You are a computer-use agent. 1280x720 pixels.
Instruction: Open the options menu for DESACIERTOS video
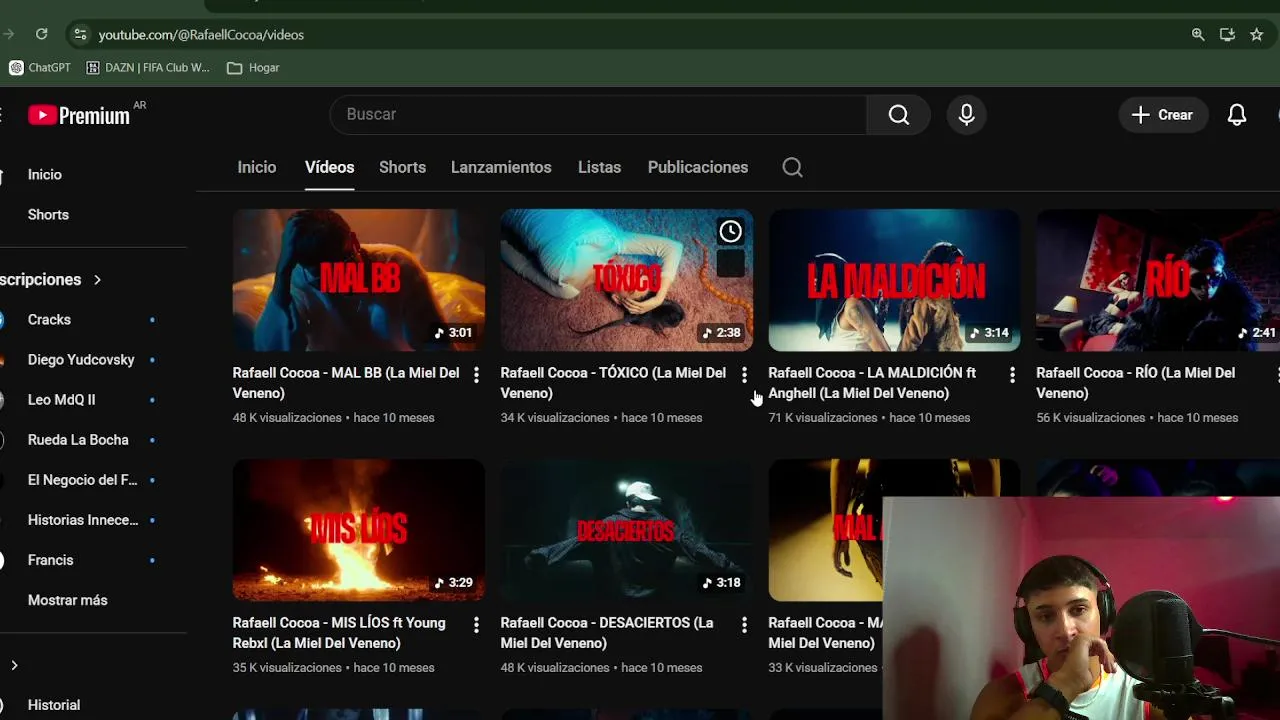(x=744, y=625)
